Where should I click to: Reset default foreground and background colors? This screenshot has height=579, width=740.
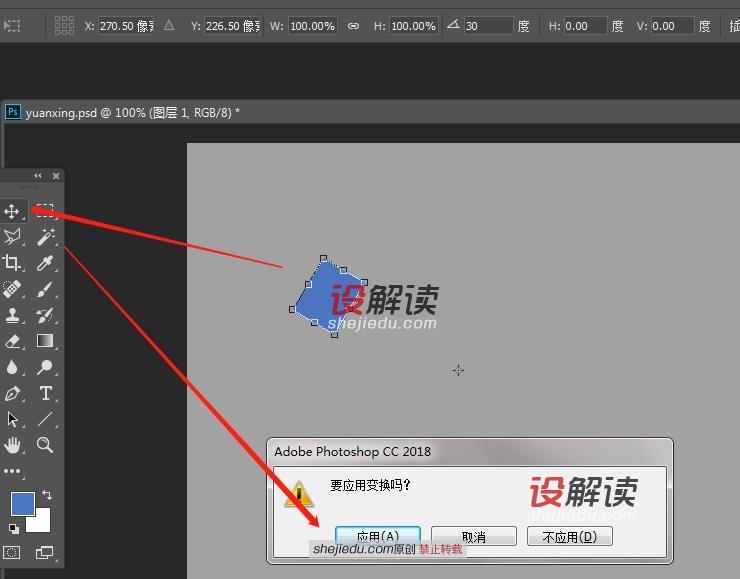tap(14, 529)
